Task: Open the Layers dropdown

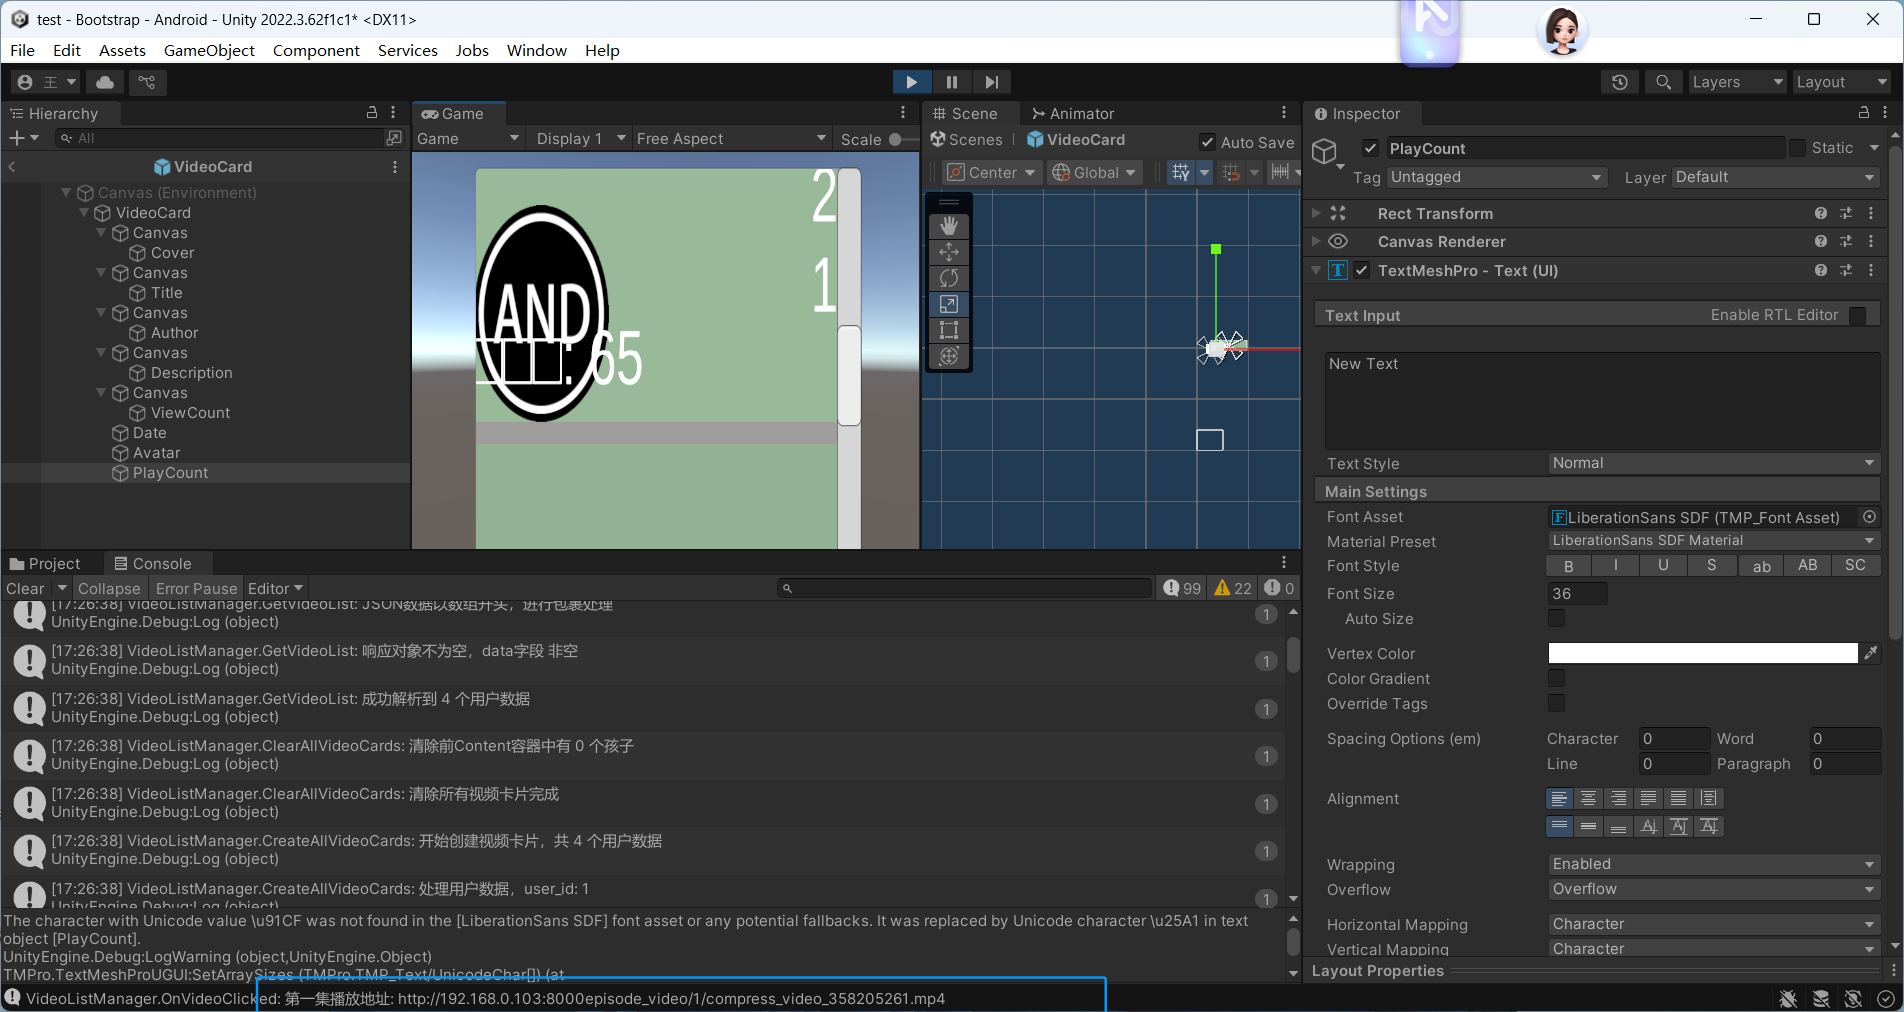Action: 1737,82
